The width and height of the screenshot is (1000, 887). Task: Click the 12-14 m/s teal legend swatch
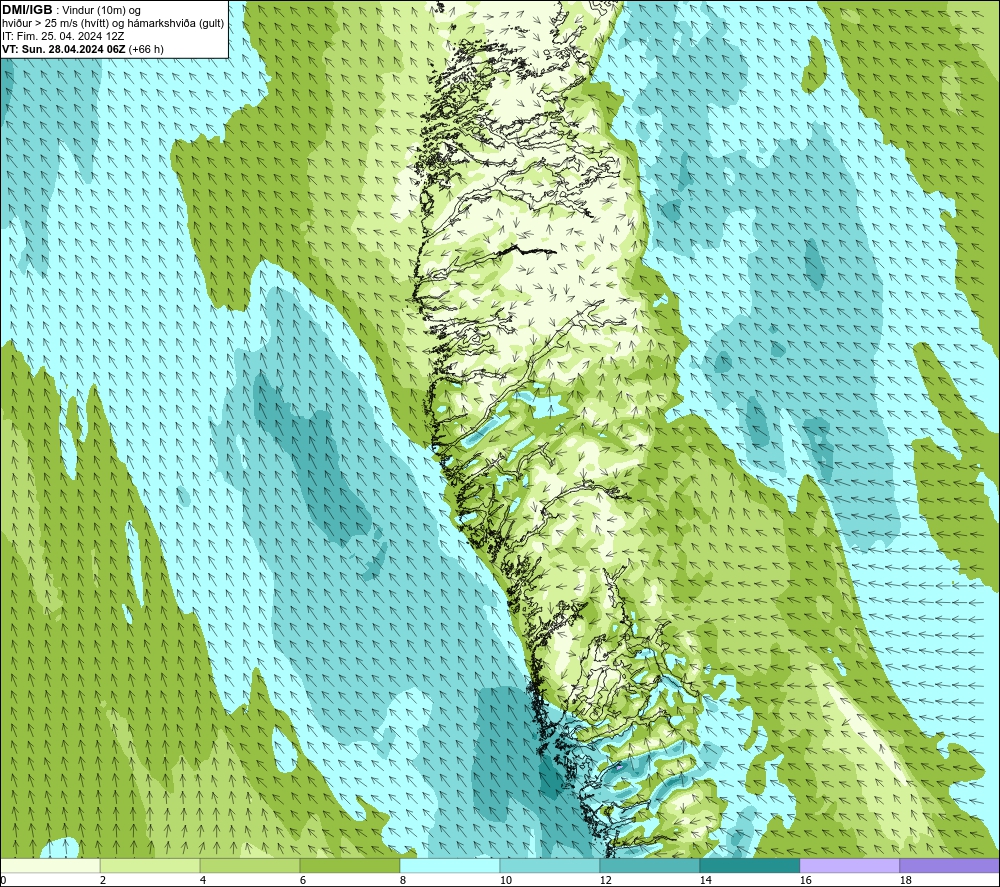click(x=649, y=865)
